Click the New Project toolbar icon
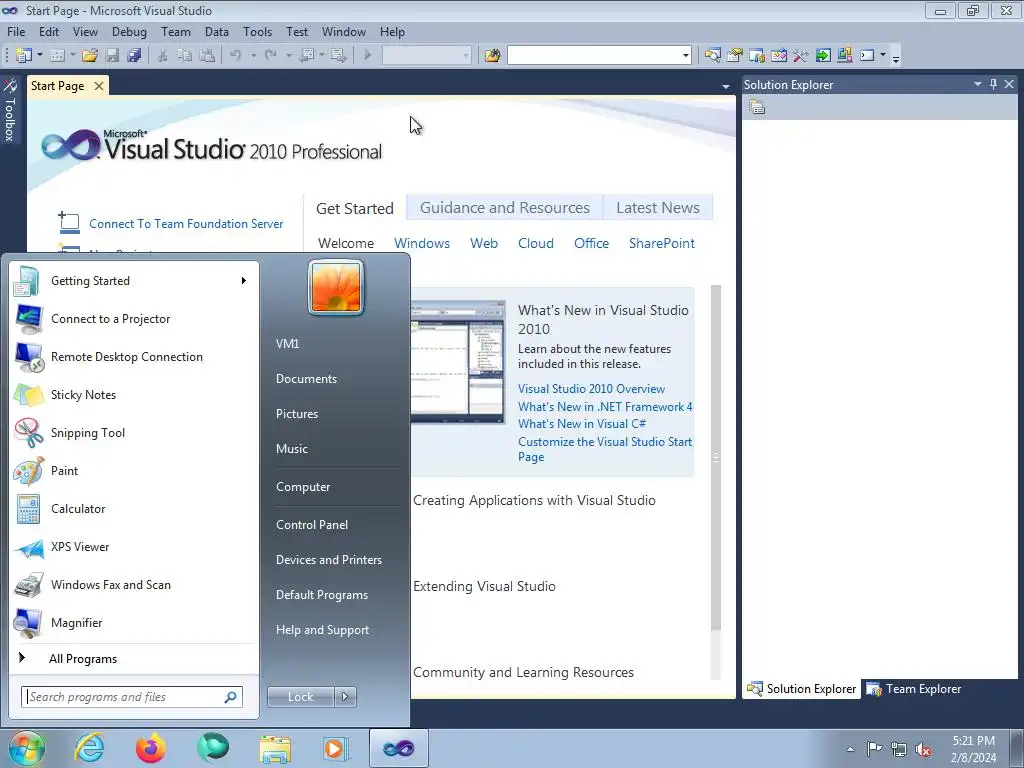The width and height of the screenshot is (1024, 768). pos(24,56)
